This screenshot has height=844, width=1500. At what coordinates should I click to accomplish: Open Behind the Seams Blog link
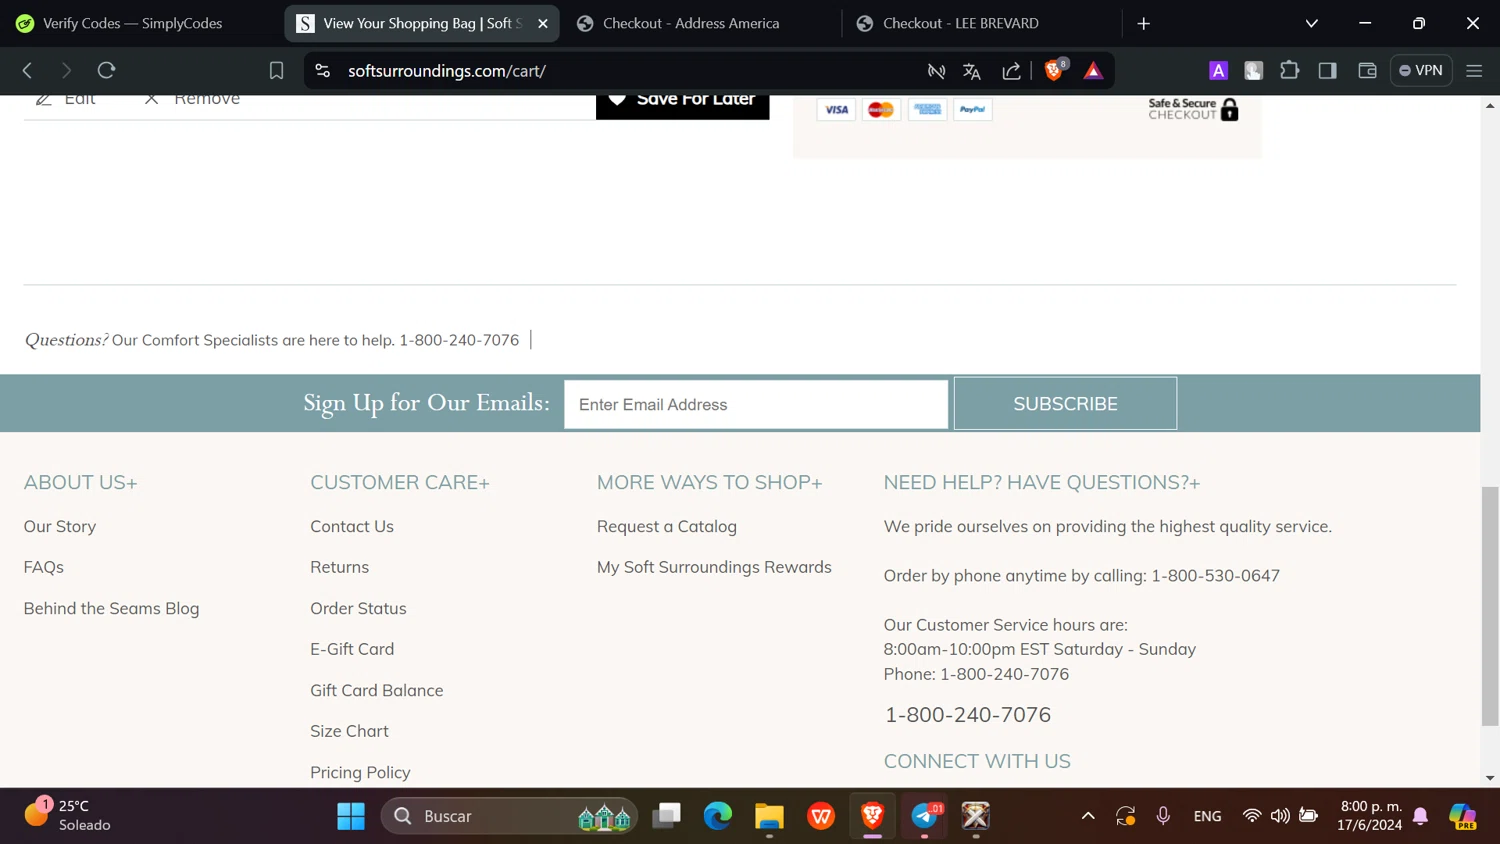[112, 608]
